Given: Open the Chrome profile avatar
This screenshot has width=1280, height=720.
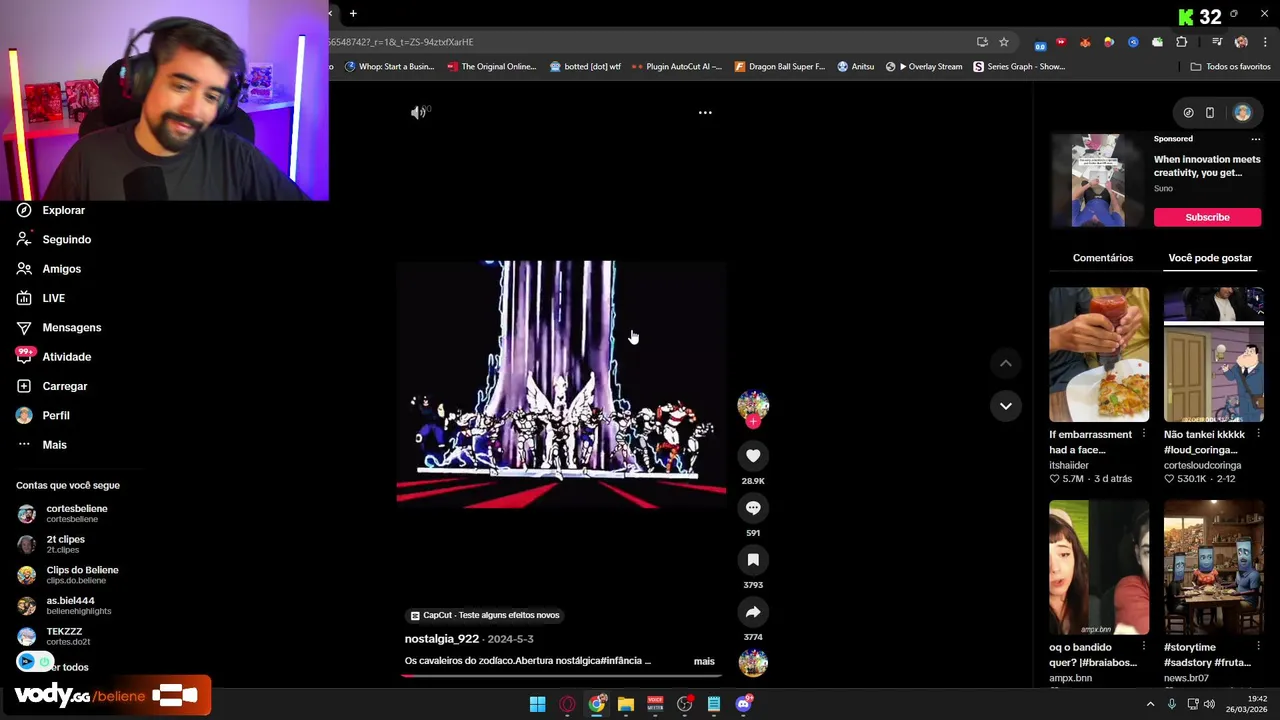Looking at the screenshot, I should (x=1241, y=42).
